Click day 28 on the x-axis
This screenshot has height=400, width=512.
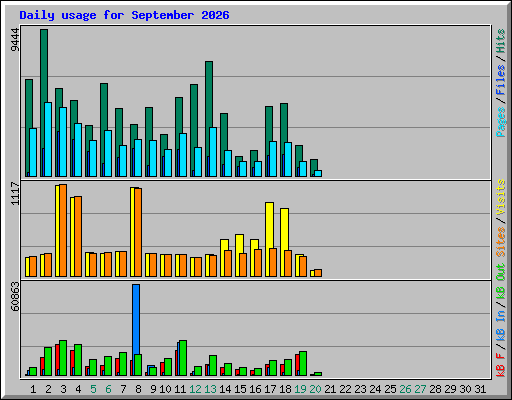click(435, 389)
